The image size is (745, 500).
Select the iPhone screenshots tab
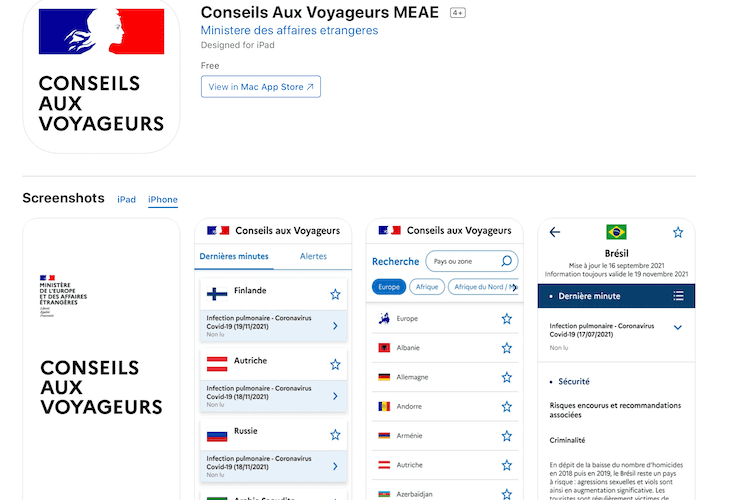click(162, 200)
